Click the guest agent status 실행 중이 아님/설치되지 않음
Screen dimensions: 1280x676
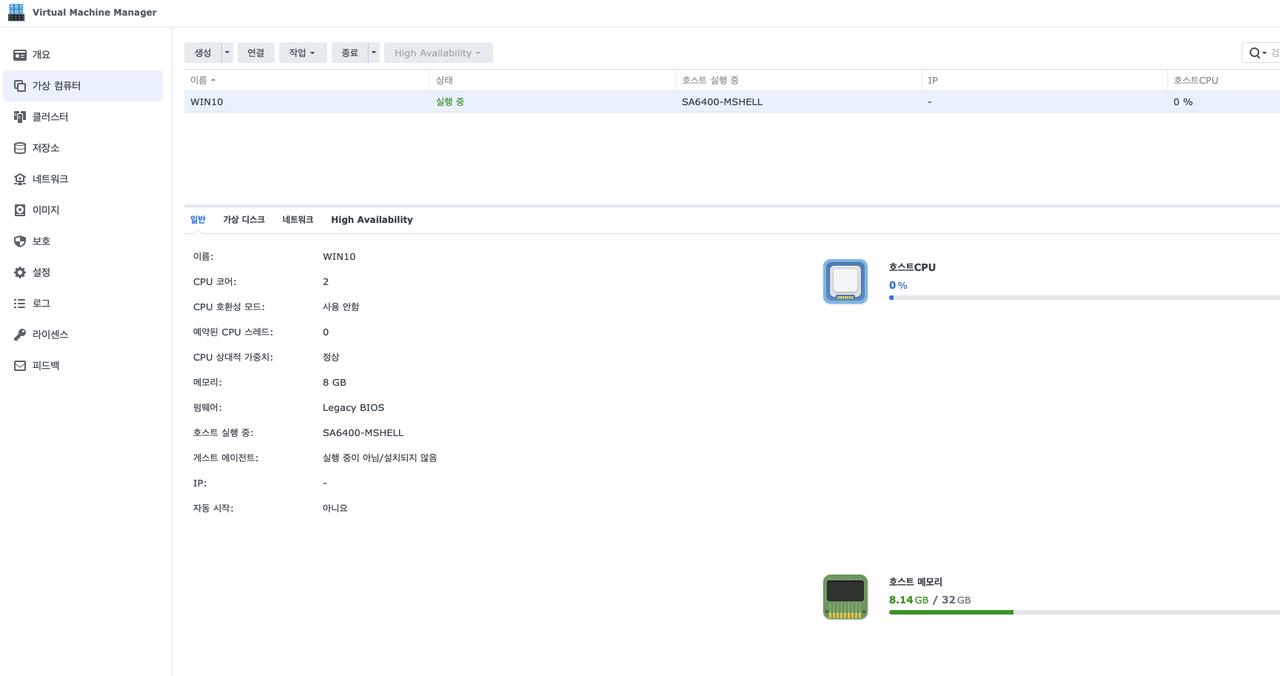pos(380,458)
